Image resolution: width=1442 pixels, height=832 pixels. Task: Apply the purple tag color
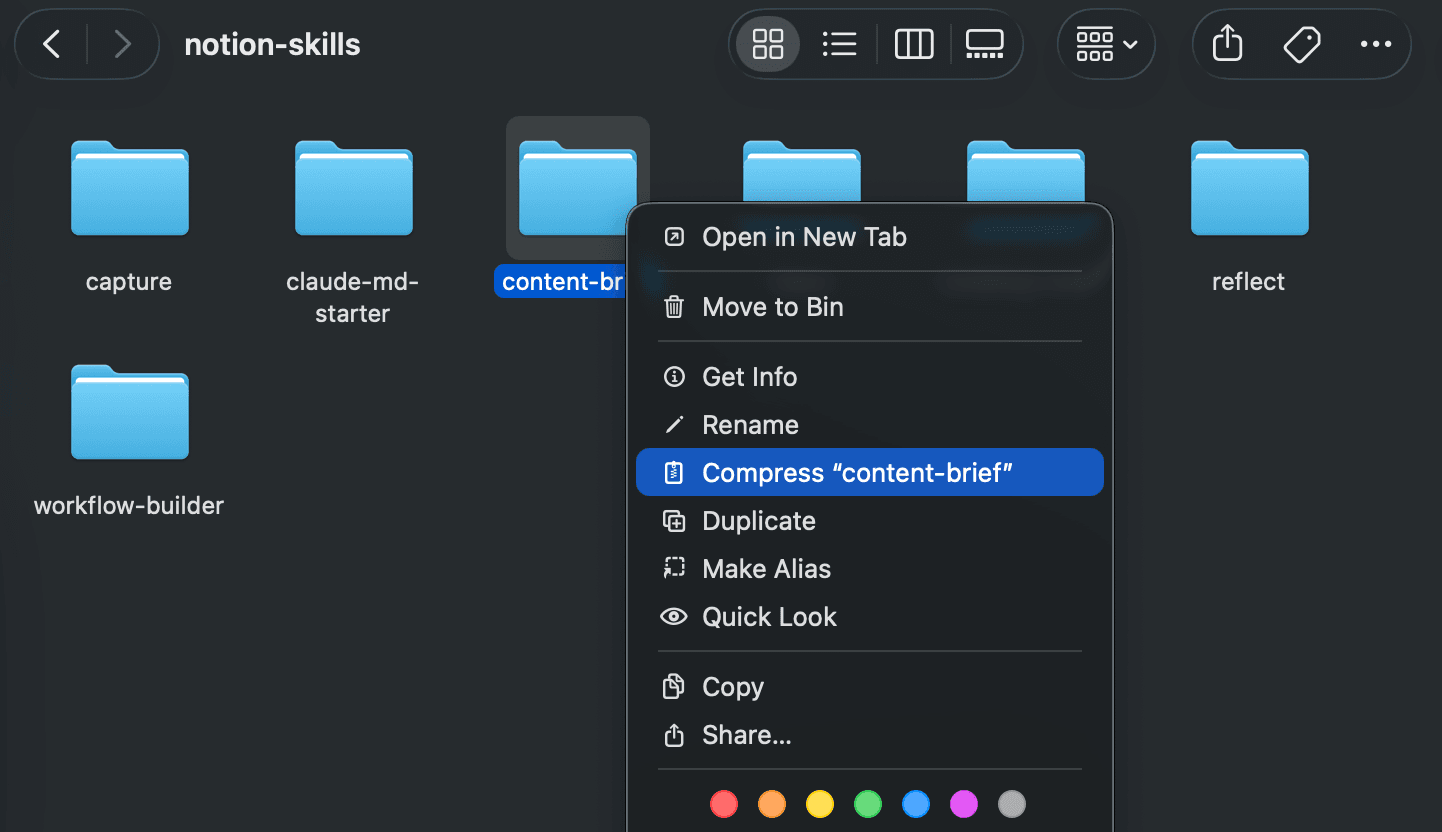tap(964, 804)
